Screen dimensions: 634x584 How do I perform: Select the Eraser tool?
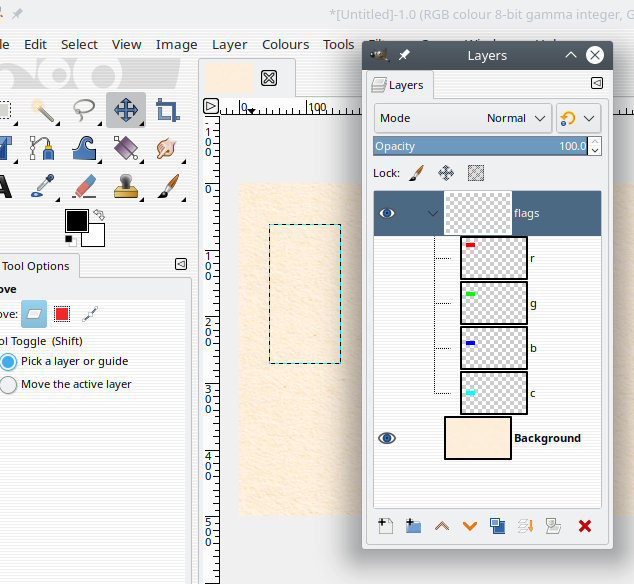(x=84, y=186)
